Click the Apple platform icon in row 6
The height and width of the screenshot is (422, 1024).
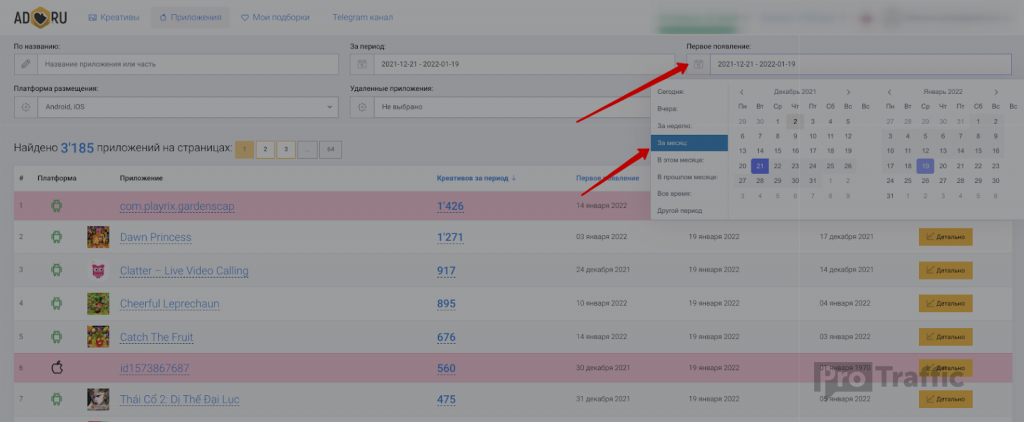(57, 367)
